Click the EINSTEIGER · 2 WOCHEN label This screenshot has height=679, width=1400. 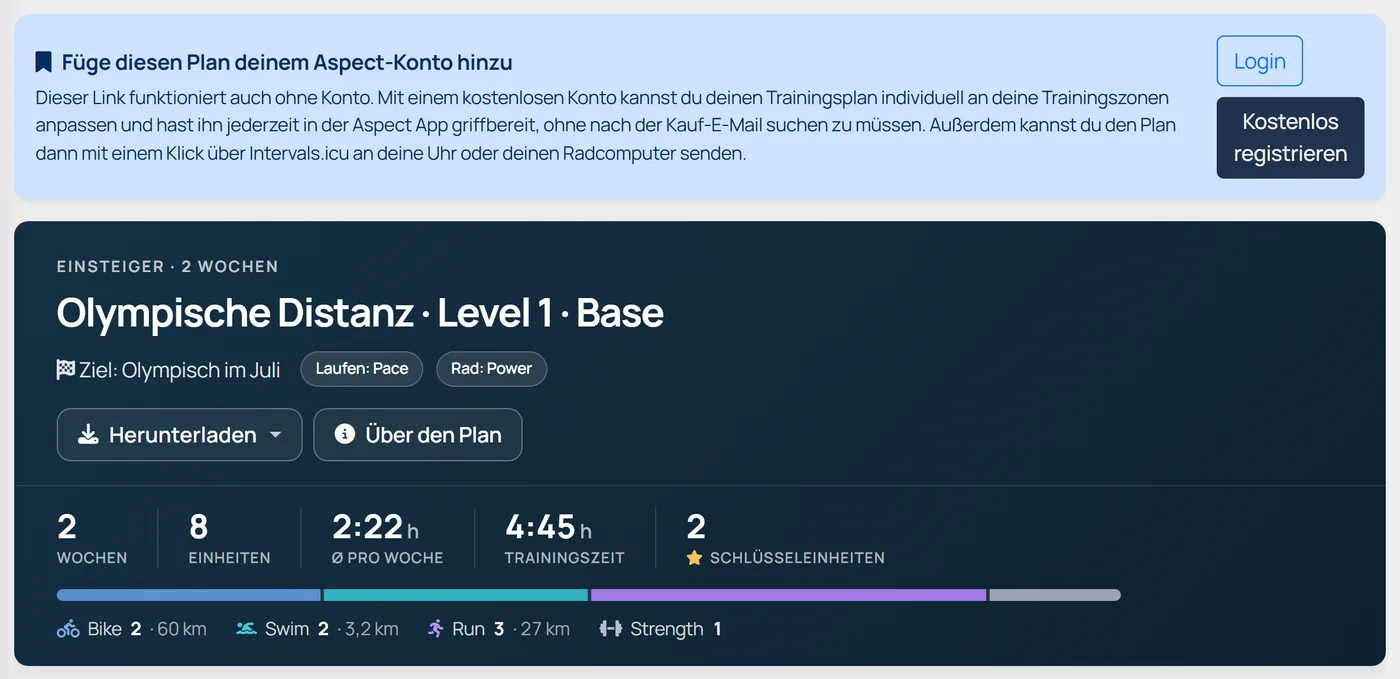coord(167,266)
